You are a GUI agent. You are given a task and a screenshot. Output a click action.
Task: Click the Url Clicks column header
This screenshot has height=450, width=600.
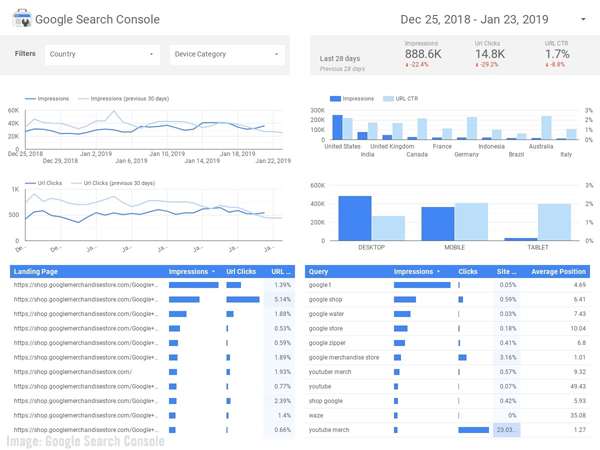(241, 272)
